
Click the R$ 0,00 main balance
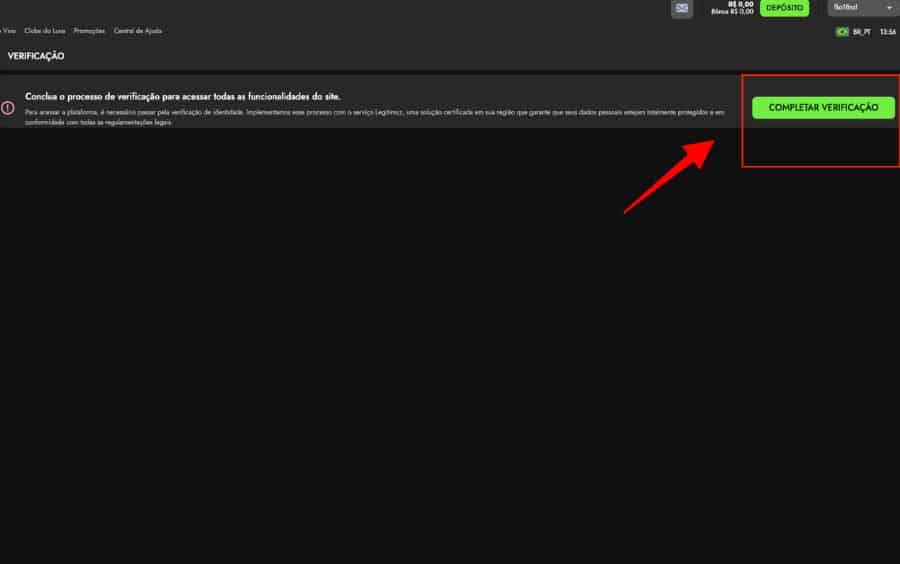tap(741, 4)
